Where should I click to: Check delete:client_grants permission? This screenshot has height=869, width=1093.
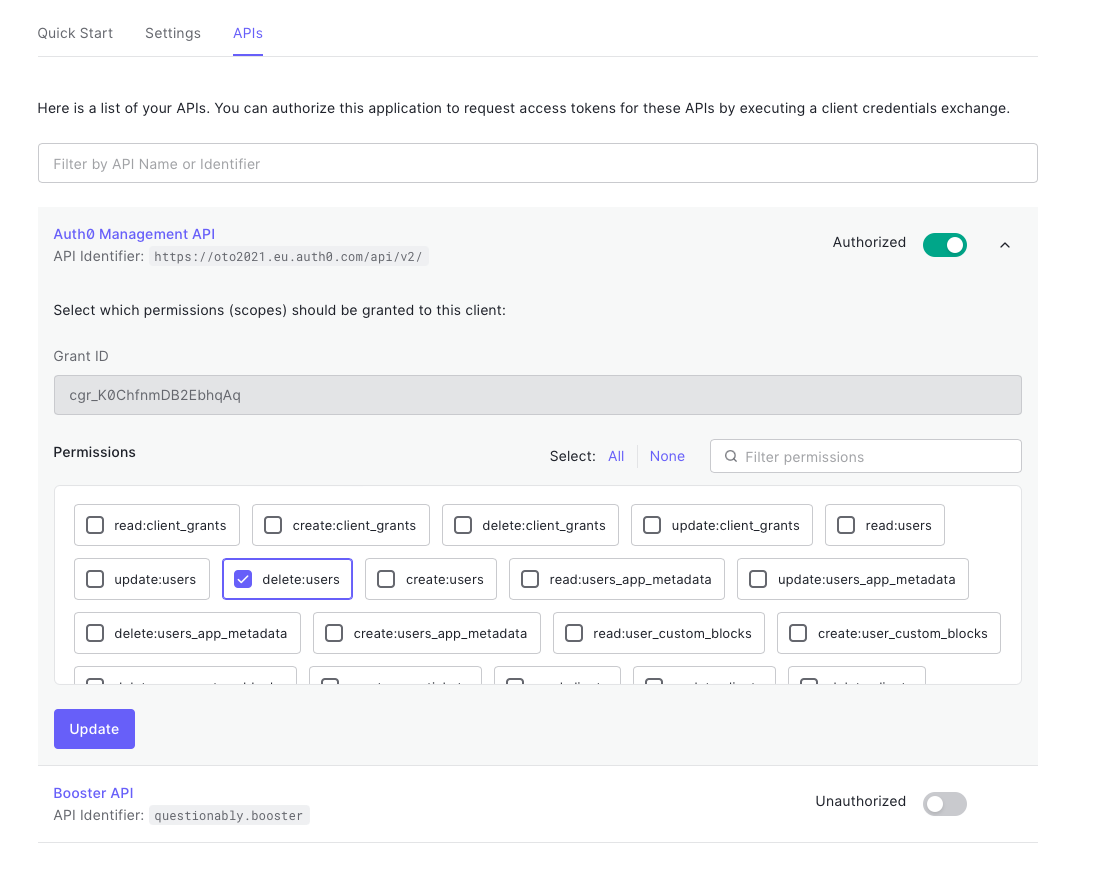463,525
